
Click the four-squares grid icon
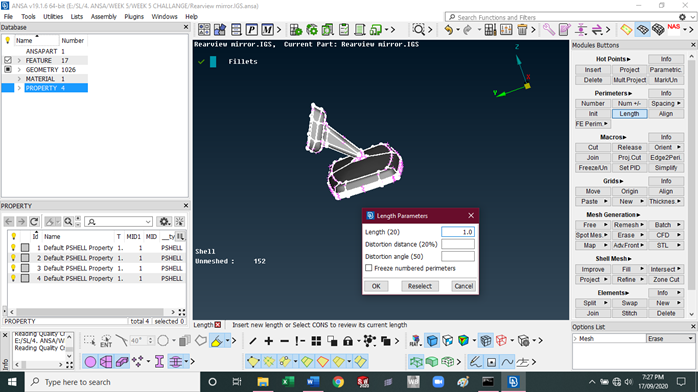click(316, 341)
